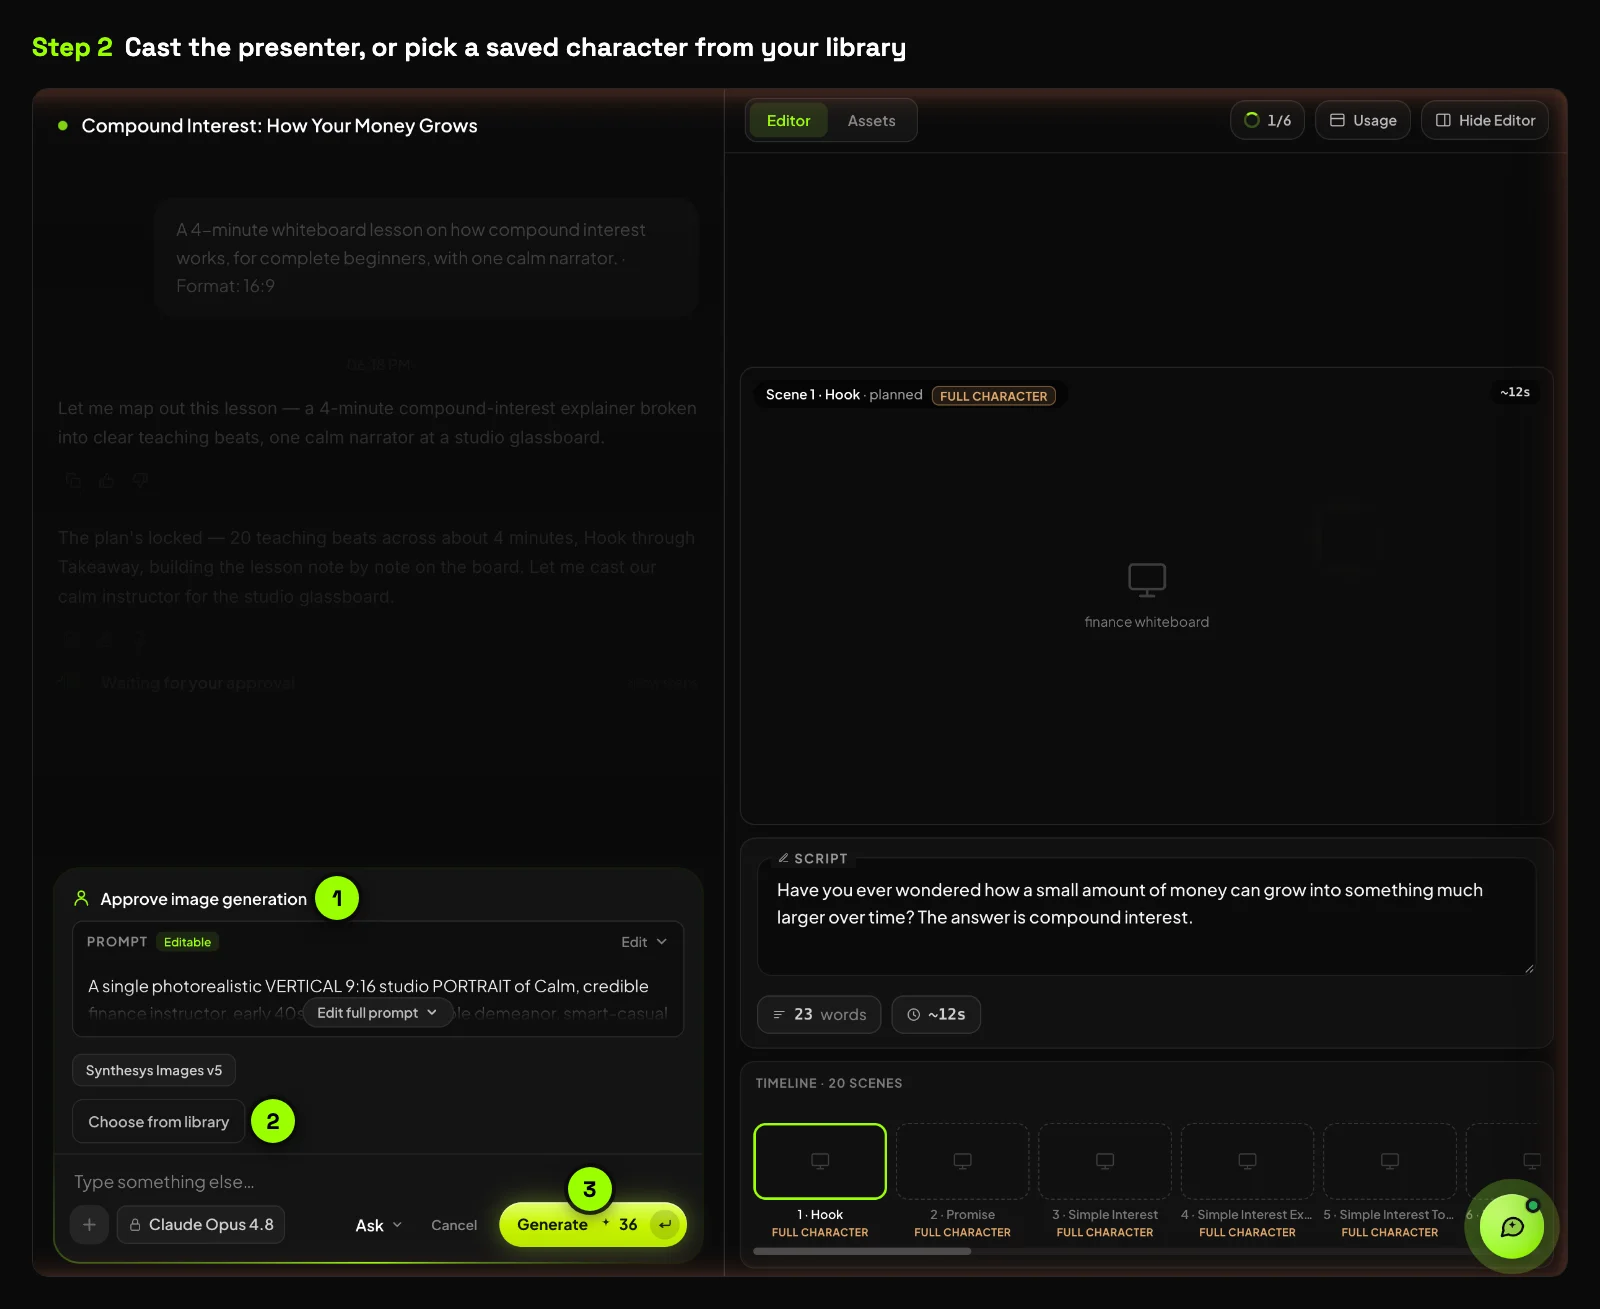
Task: Click Choose from library
Action: (x=159, y=1122)
